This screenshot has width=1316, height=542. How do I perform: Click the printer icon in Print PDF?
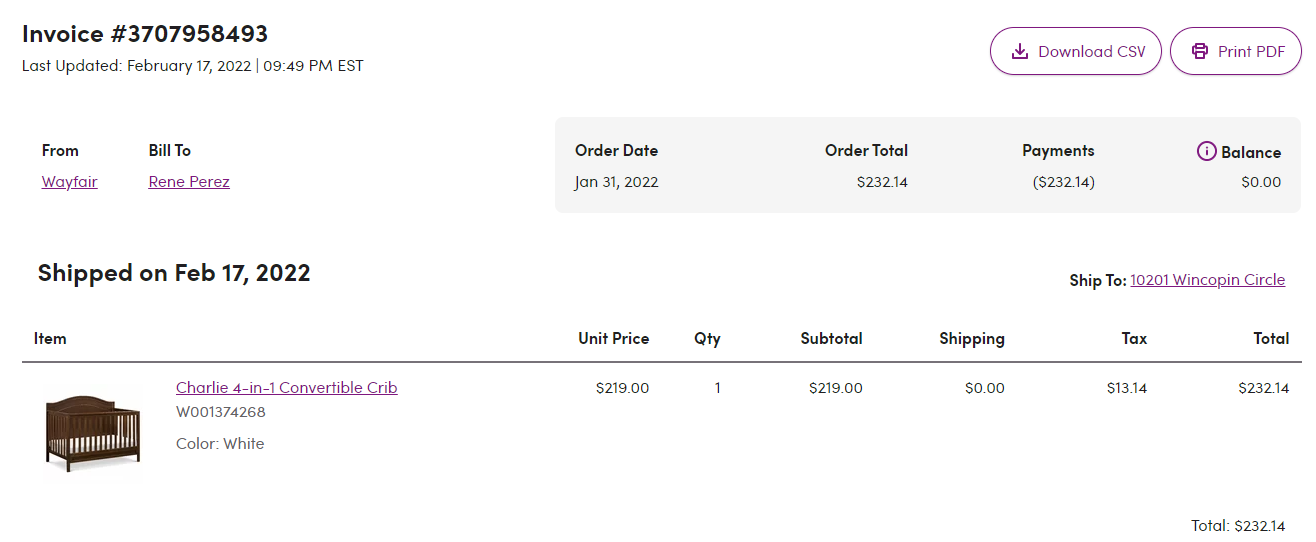point(1200,51)
